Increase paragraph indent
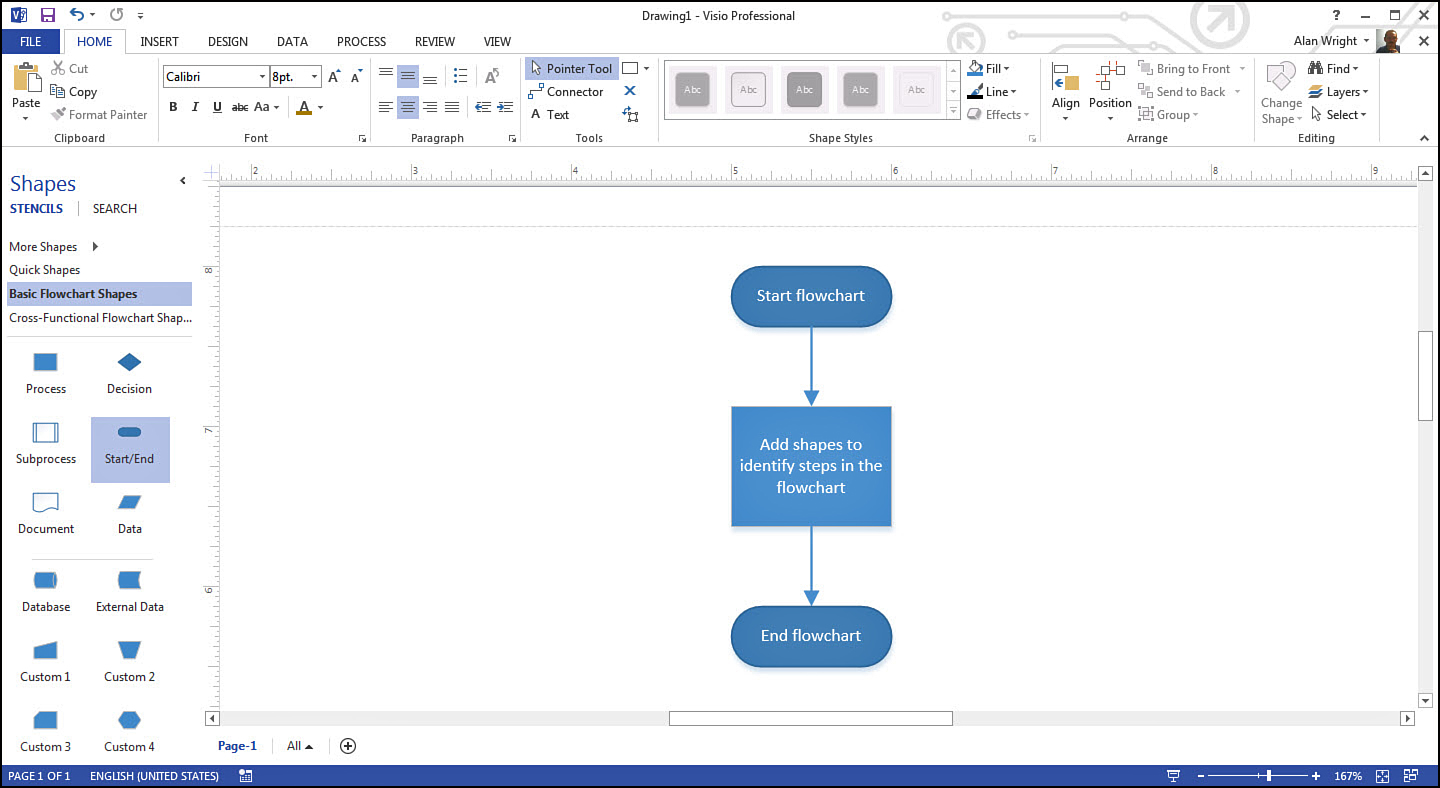The height and width of the screenshot is (788, 1440). tap(503, 107)
